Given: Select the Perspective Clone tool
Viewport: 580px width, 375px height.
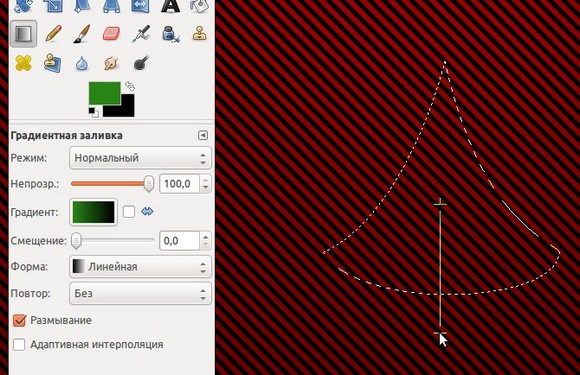Looking at the screenshot, I should 53,63.
